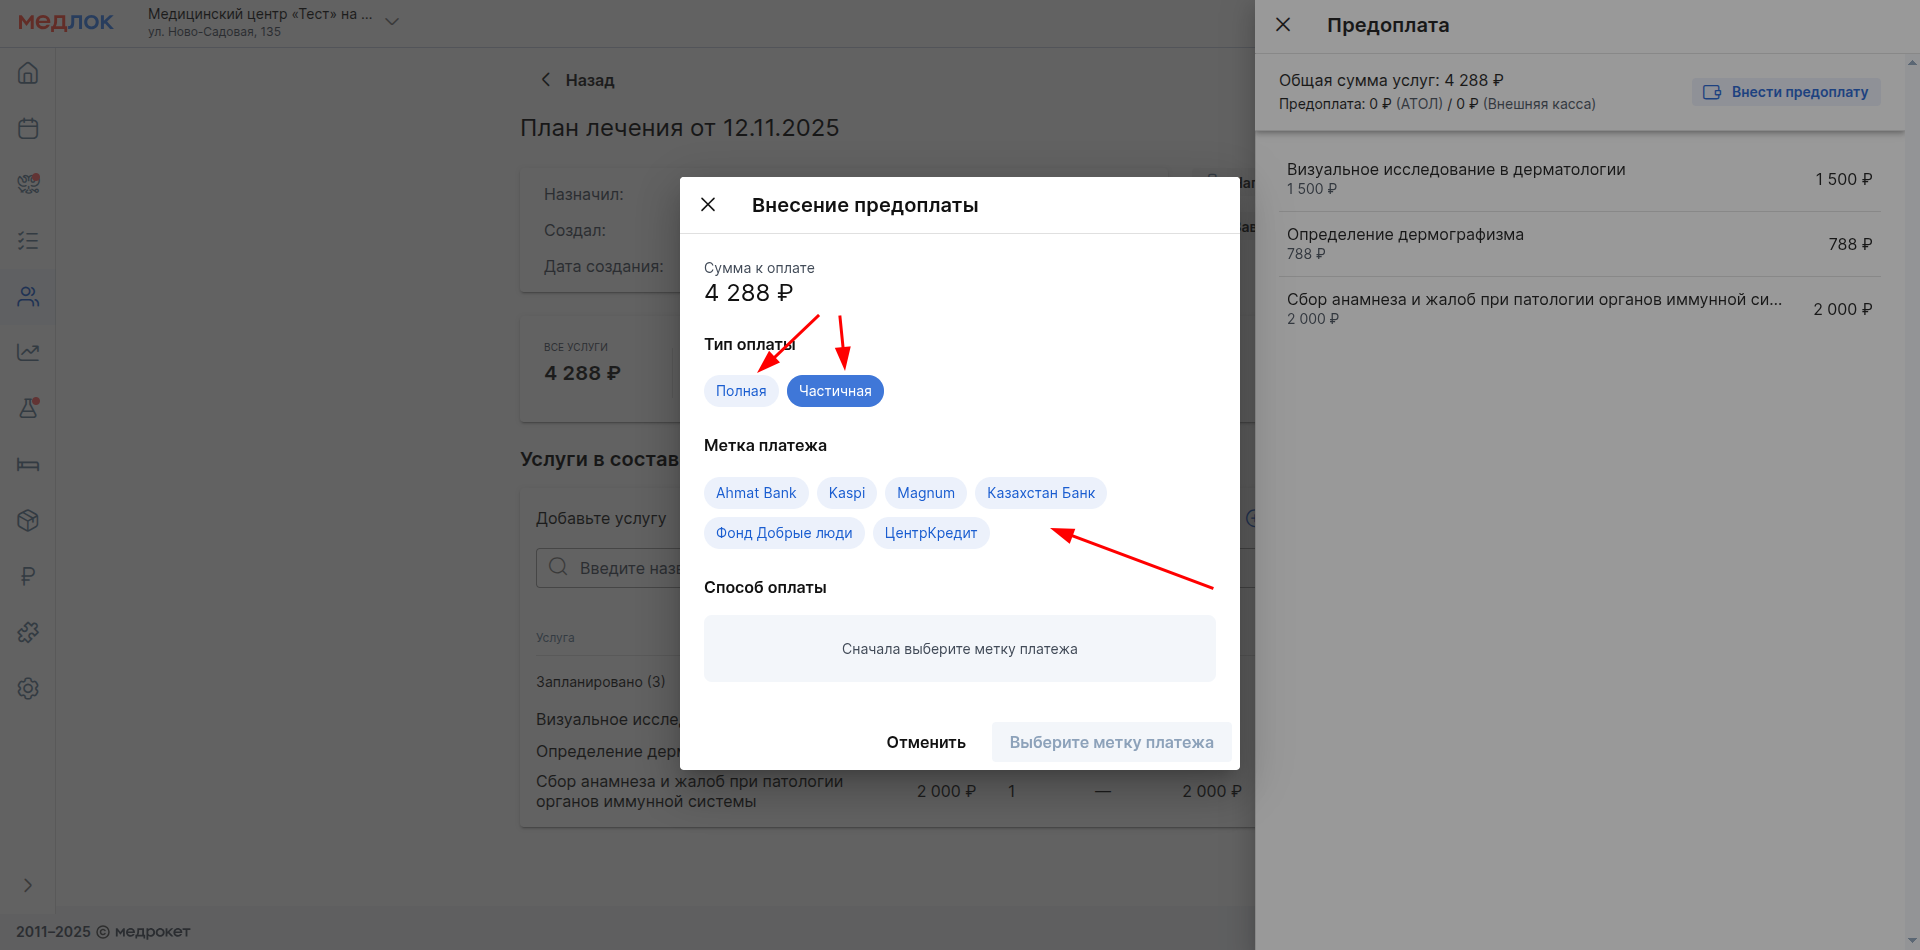Expand the Запланировано (3) group
The height and width of the screenshot is (950, 1920).
(600, 682)
